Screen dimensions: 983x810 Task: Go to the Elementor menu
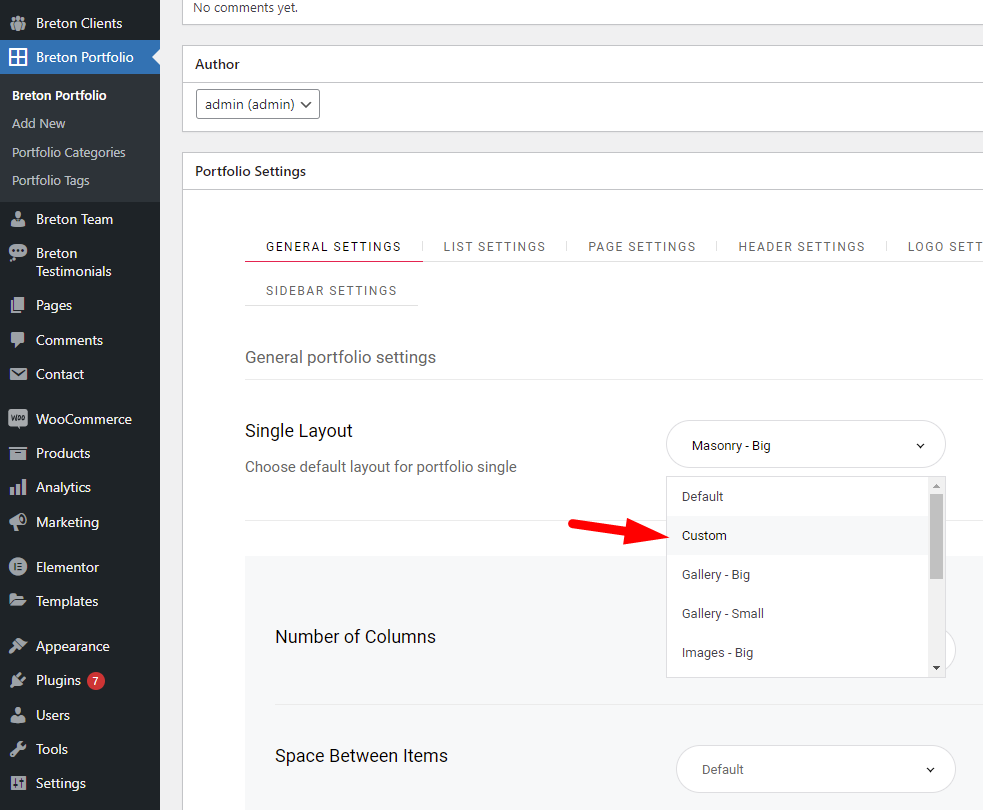tap(80, 567)
